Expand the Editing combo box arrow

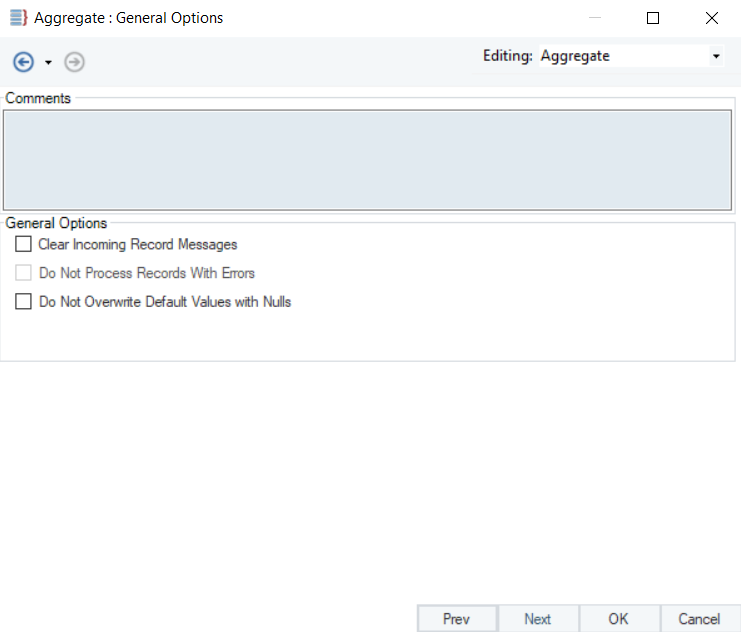point(716,57)
